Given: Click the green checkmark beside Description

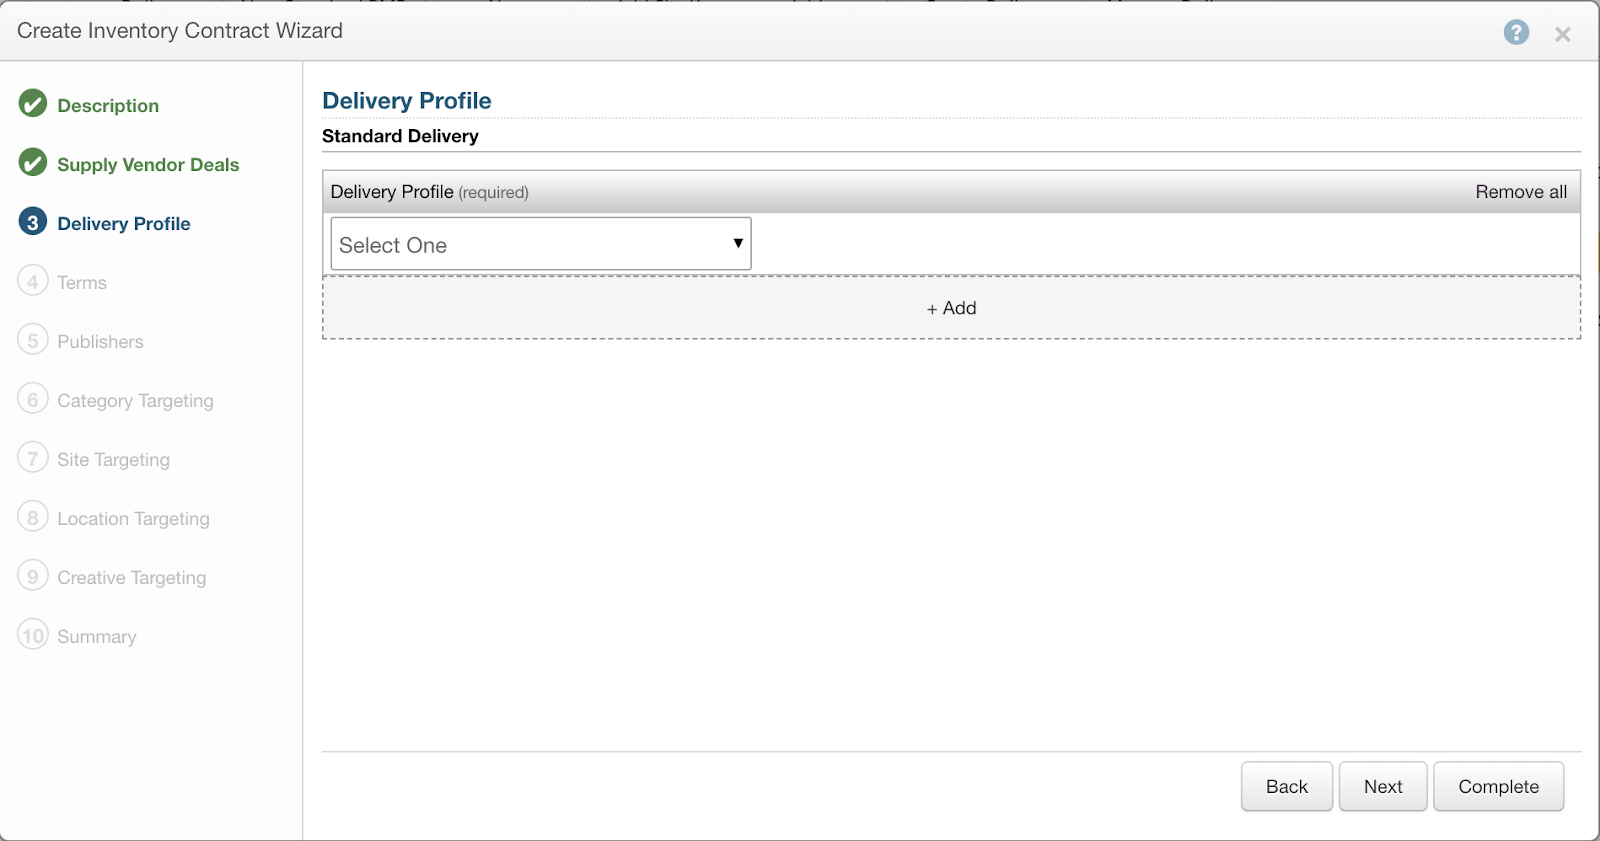Looking at the screenshot, I should [x=33, y=104].
